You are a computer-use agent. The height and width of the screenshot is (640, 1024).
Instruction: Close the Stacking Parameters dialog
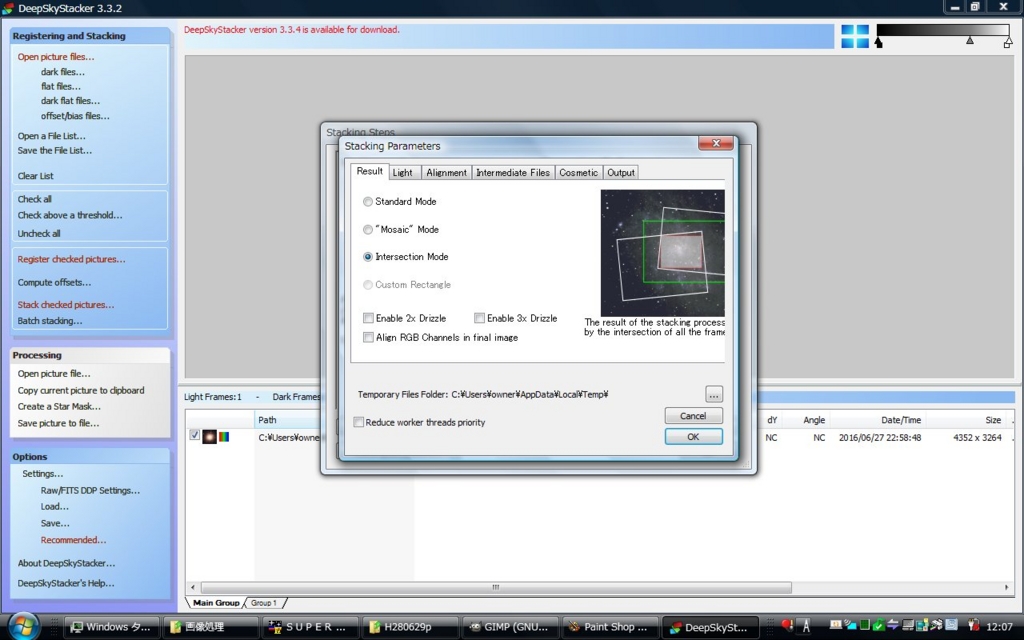(716, 143)
